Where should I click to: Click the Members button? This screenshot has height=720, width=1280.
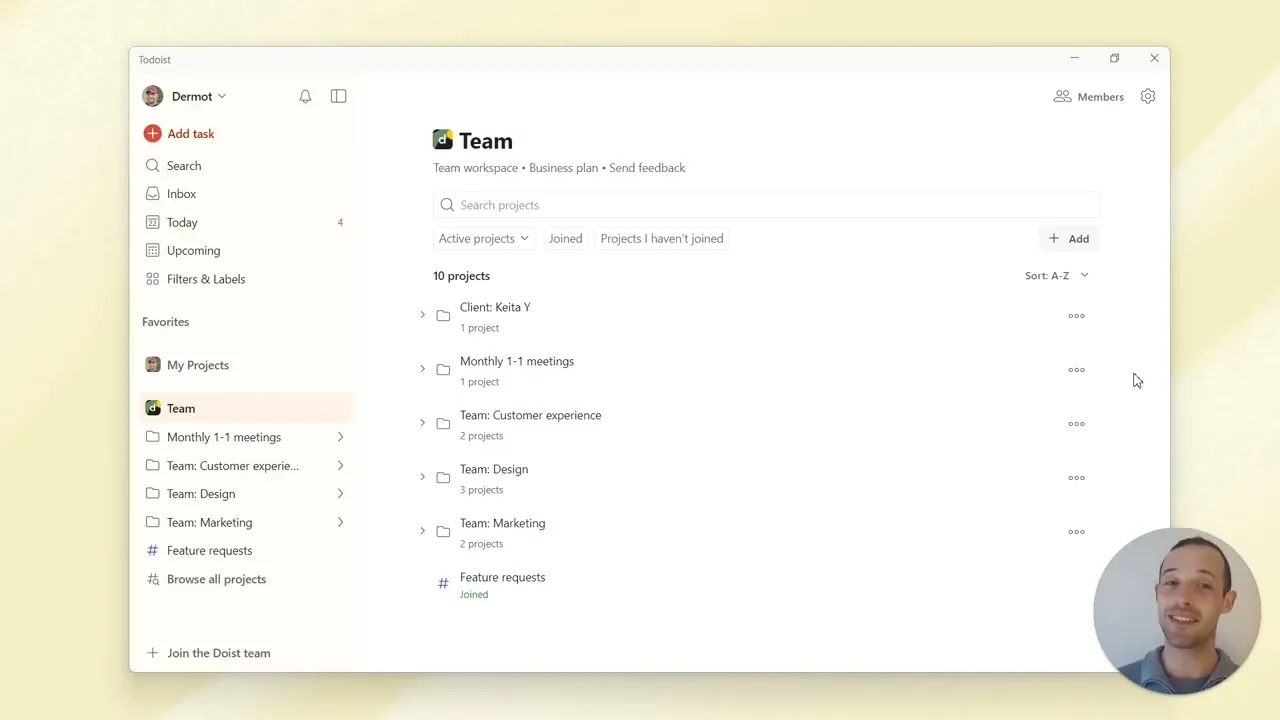1089,97
